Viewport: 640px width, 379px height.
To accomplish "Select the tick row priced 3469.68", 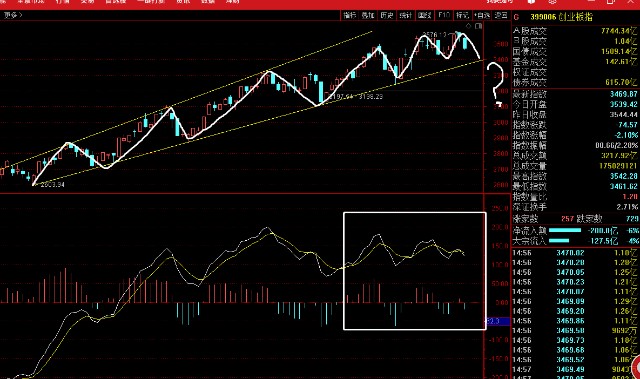I will point(576,350).
